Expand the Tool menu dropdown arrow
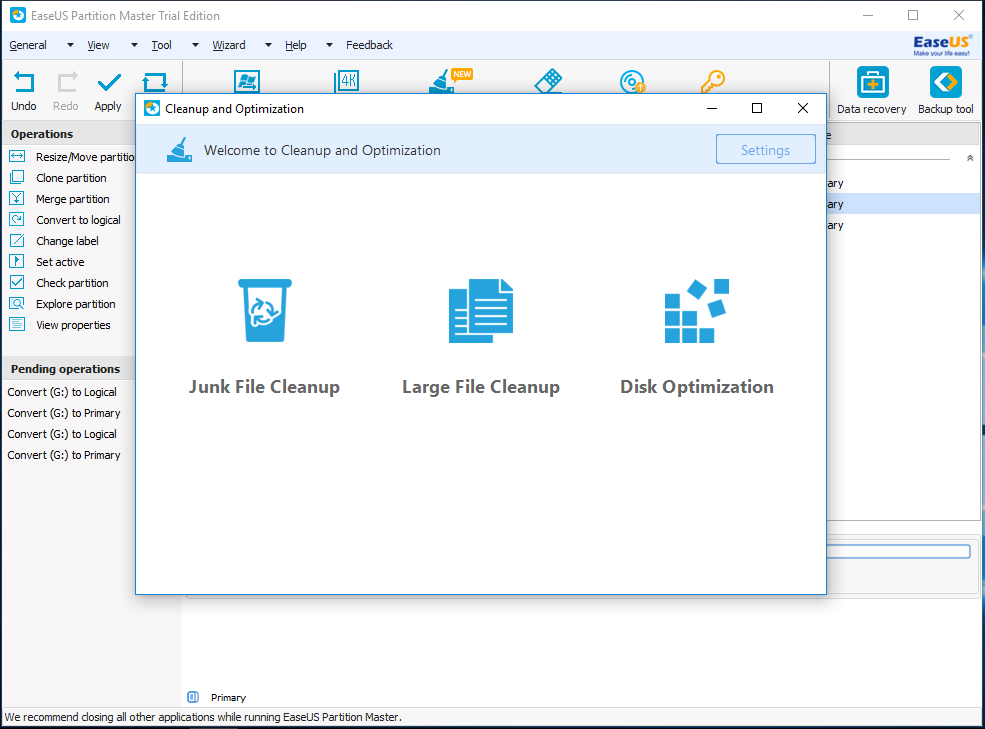This screenshot has width=985, height=729. pyautogui.click(x=195, y=45)
